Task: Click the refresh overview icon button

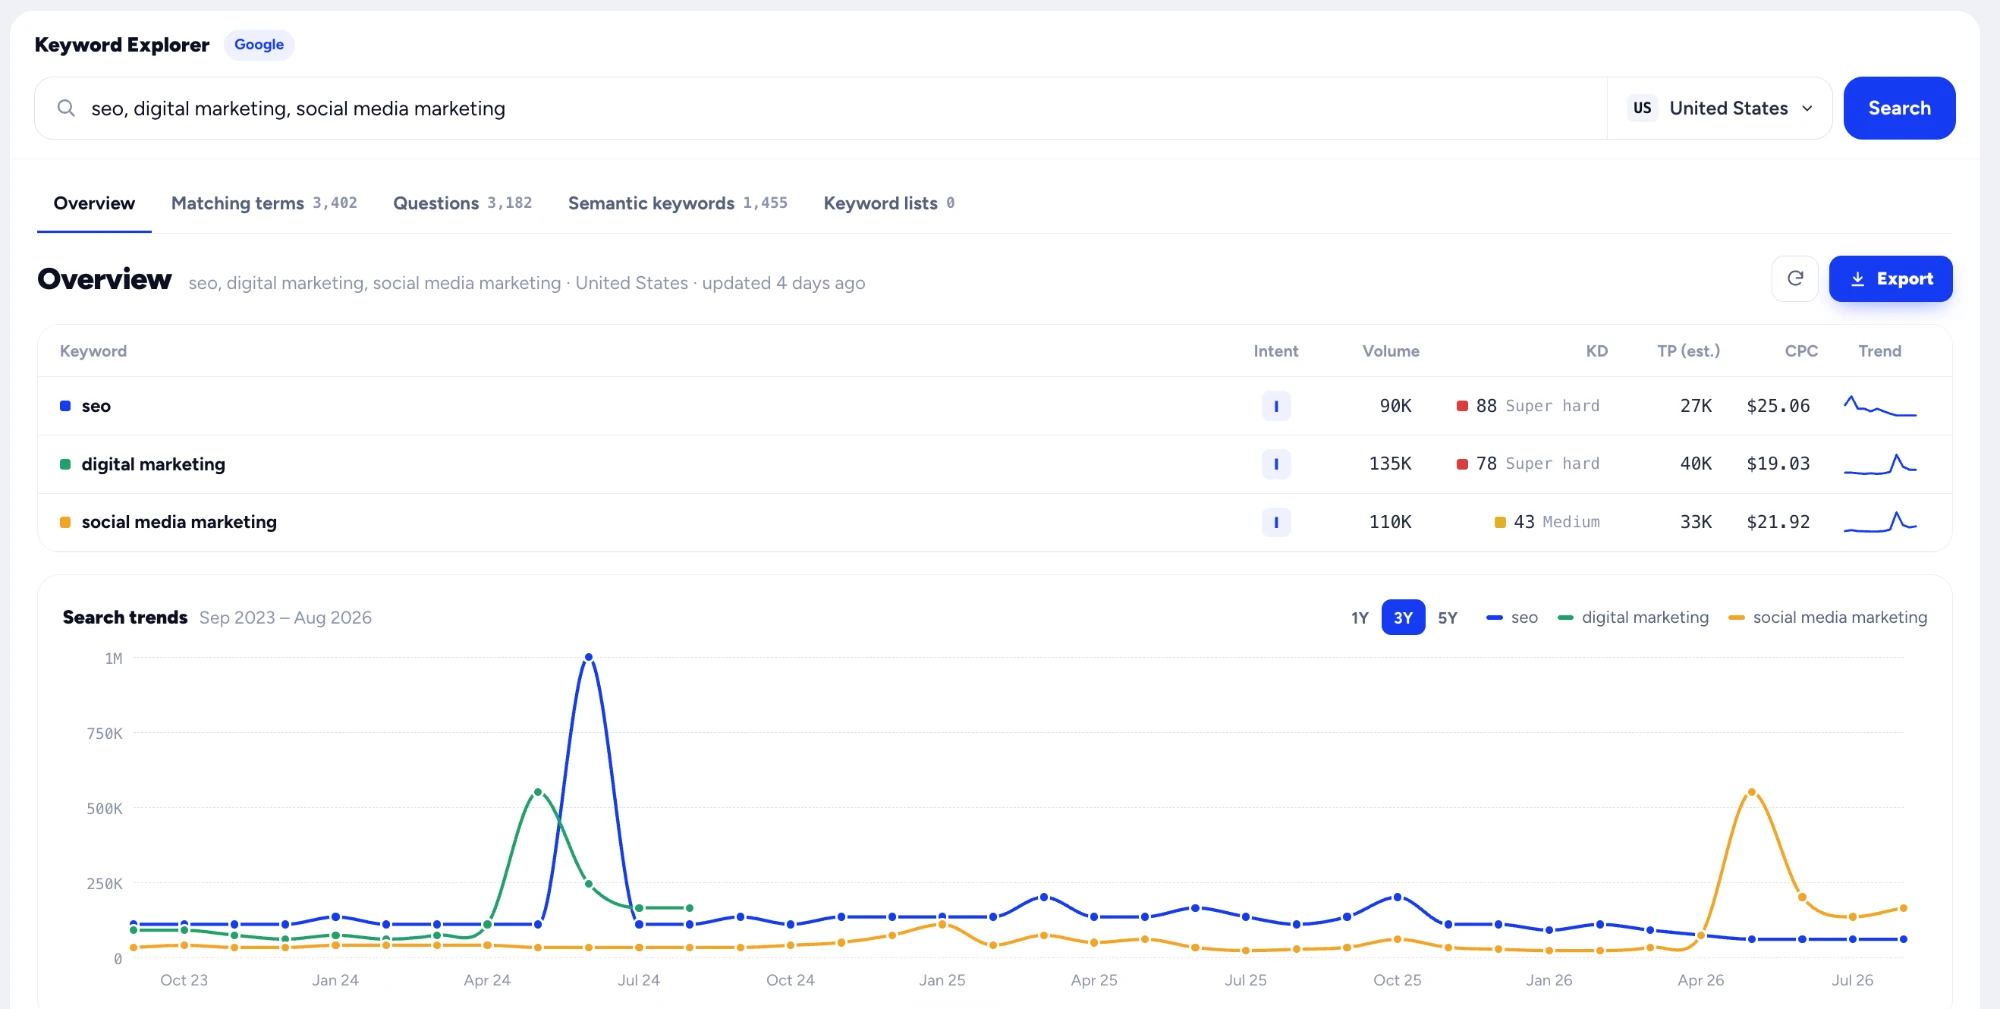Action: pos(1795,279)
